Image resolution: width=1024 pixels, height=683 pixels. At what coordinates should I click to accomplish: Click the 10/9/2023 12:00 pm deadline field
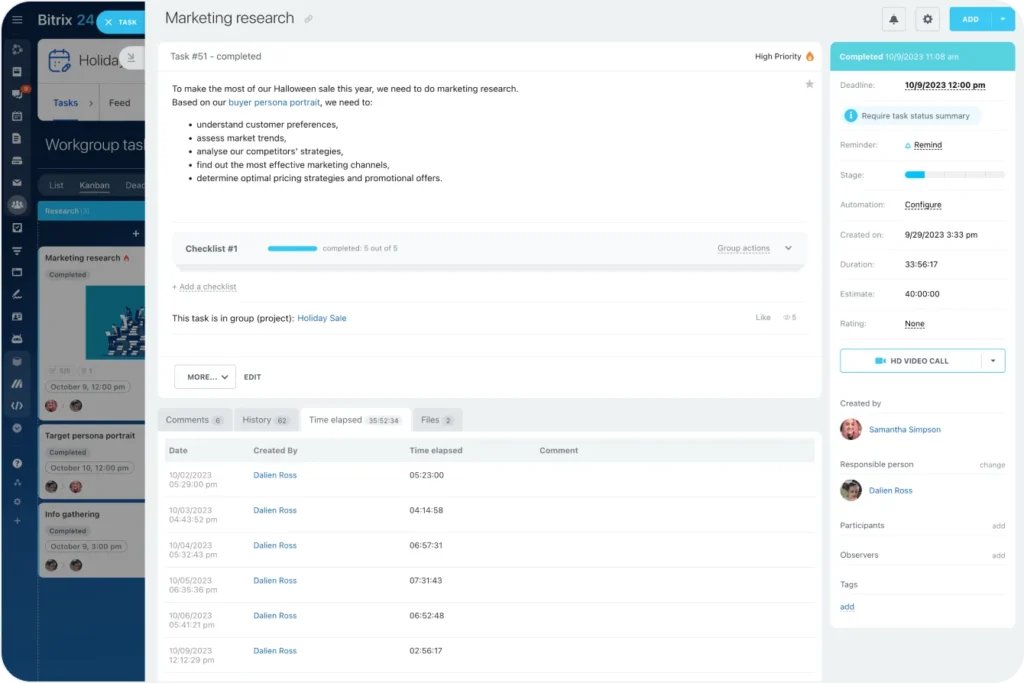pyautogui.click(x=946, y=86)
